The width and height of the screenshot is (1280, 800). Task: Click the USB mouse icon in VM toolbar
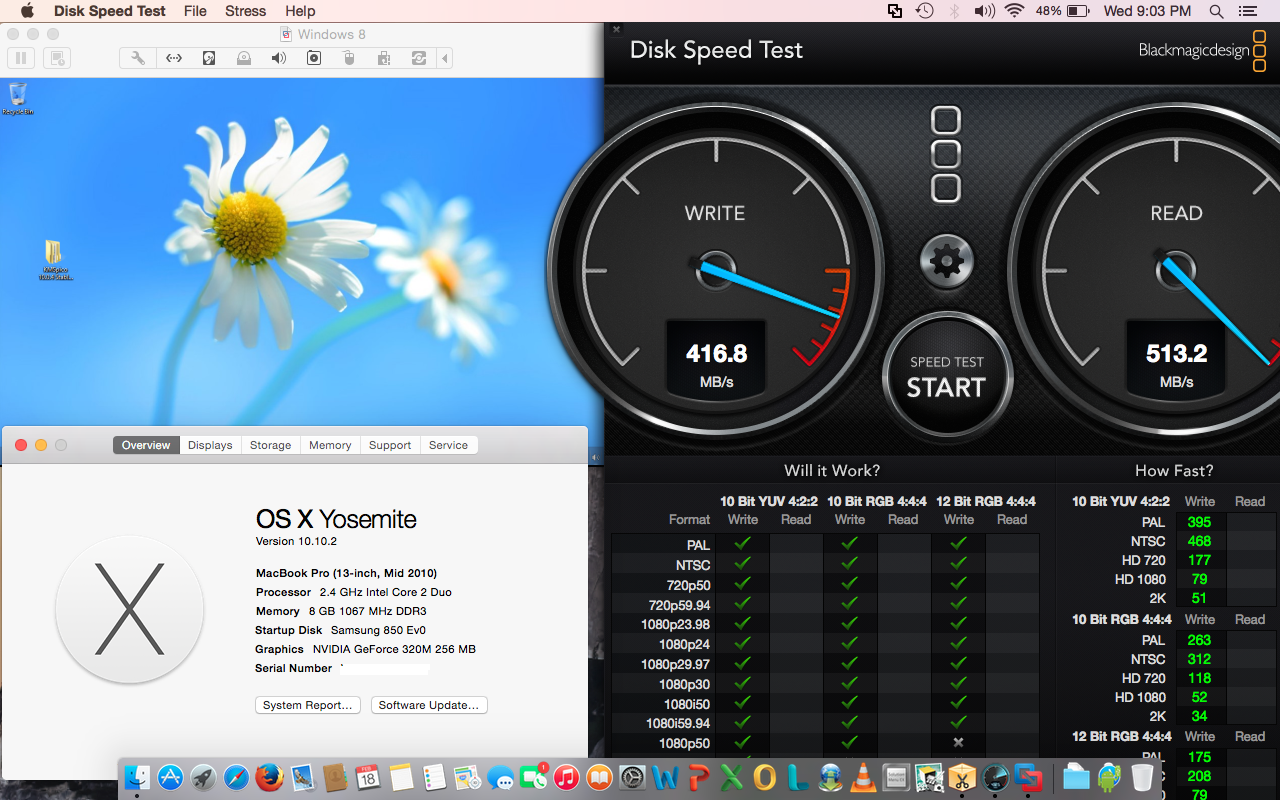[349, 58]
